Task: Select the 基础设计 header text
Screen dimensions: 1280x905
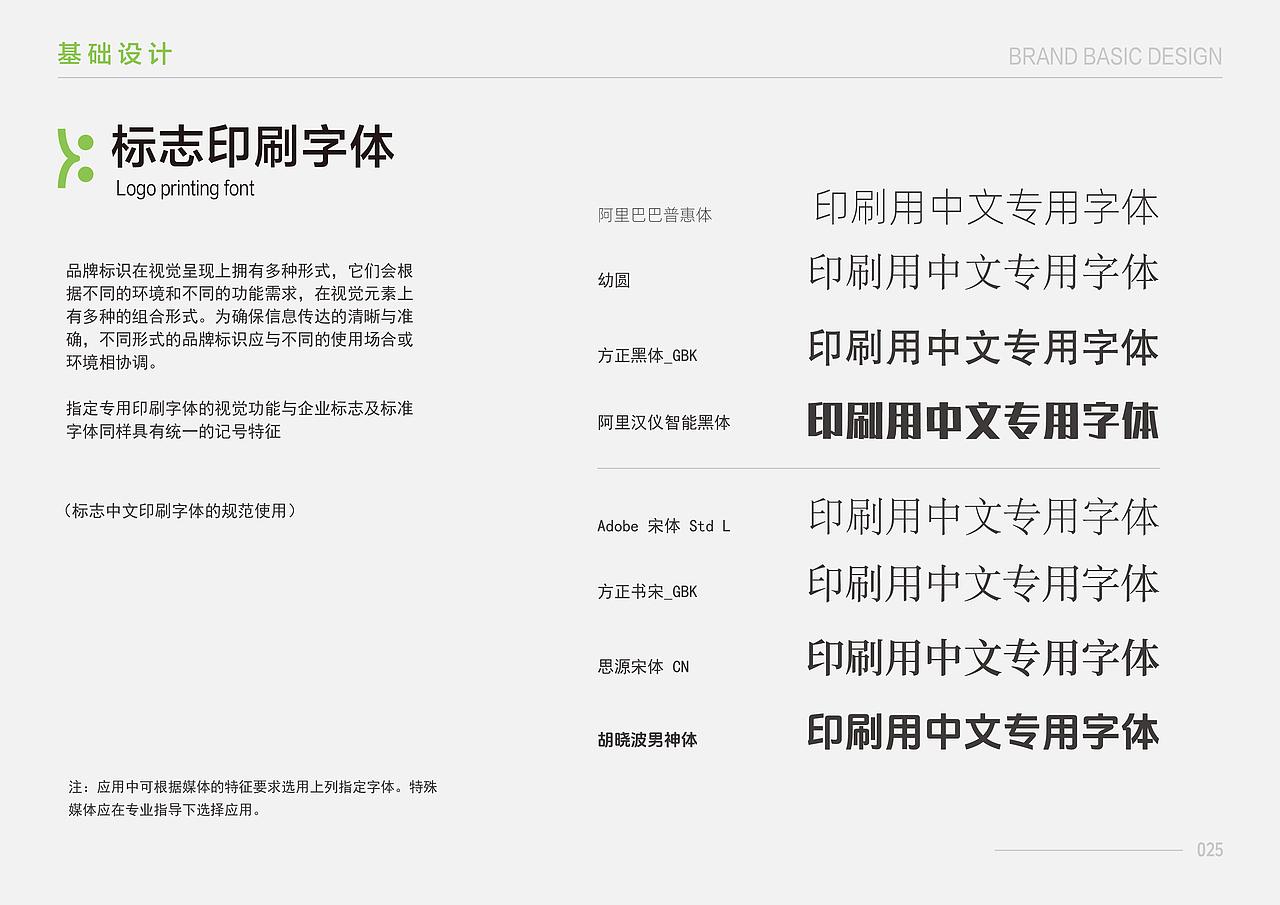Action: click(115, 54)
